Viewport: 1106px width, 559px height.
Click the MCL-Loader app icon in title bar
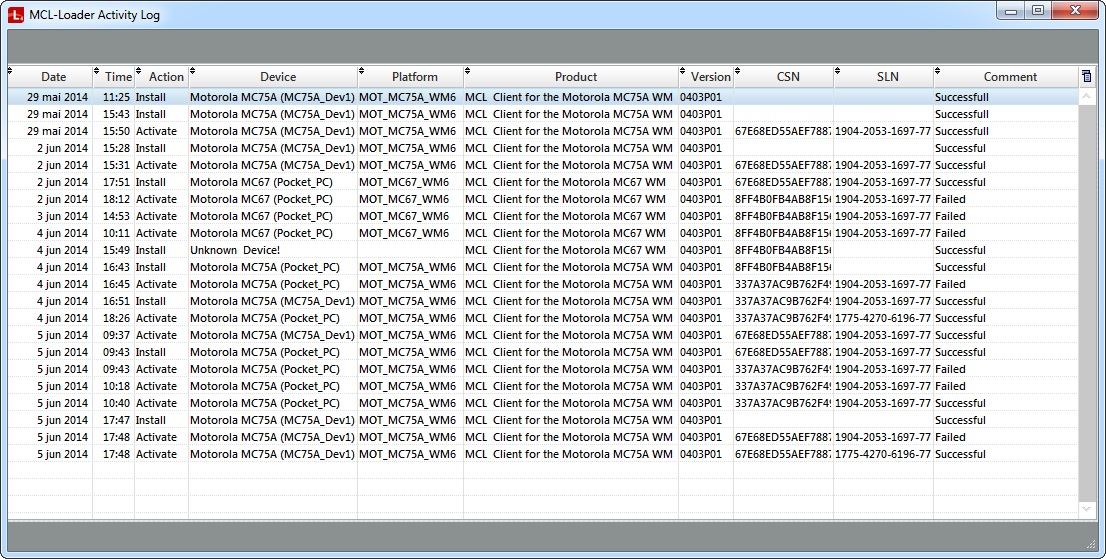tap(16, 14)
